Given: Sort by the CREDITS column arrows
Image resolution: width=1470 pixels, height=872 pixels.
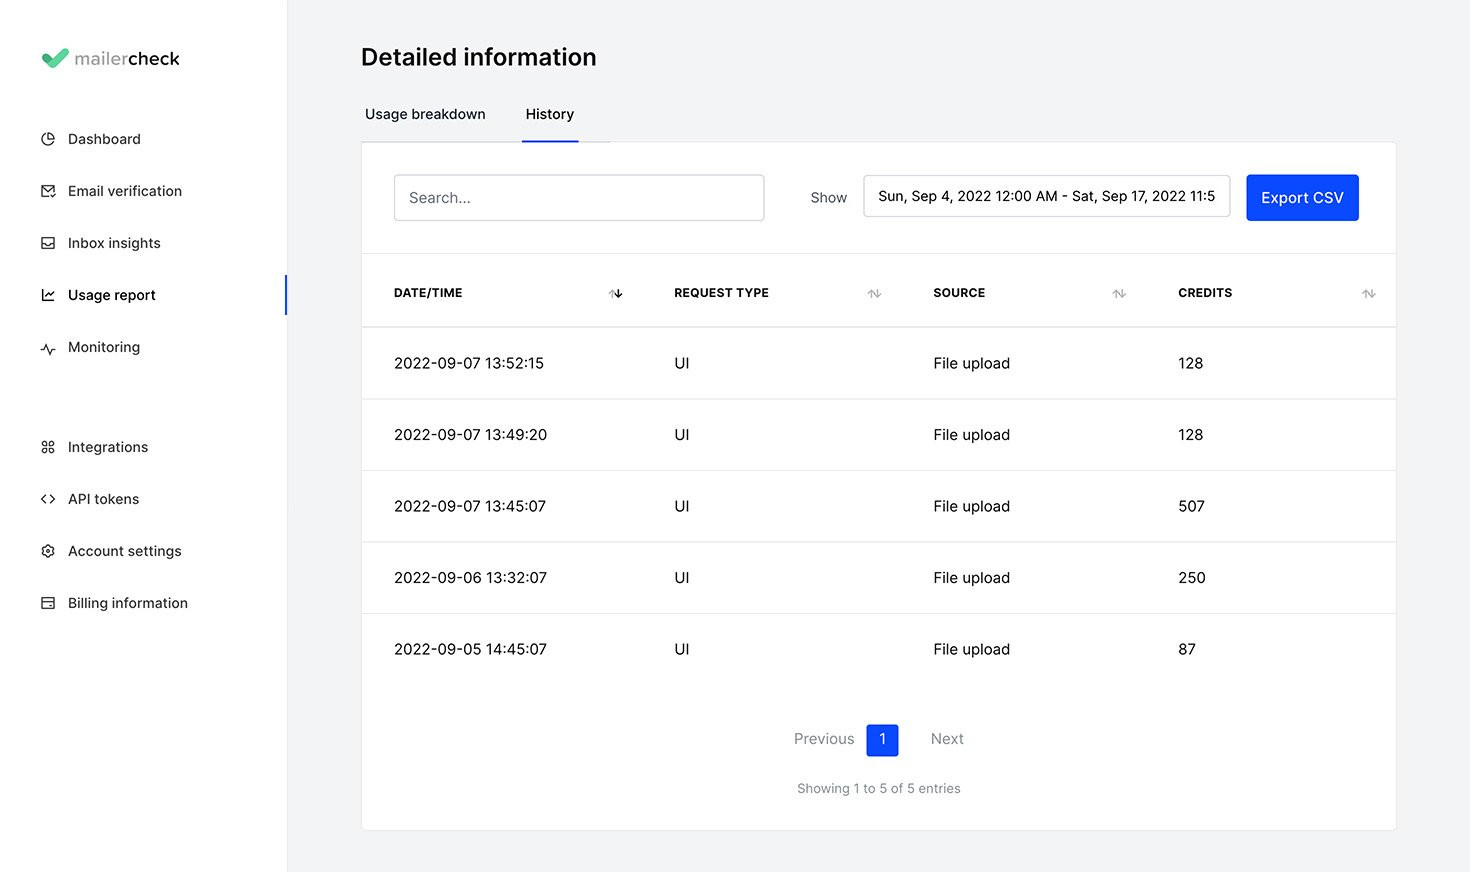Looking at the screenshot, I should pyautogui.click(x=1369, y=293).
